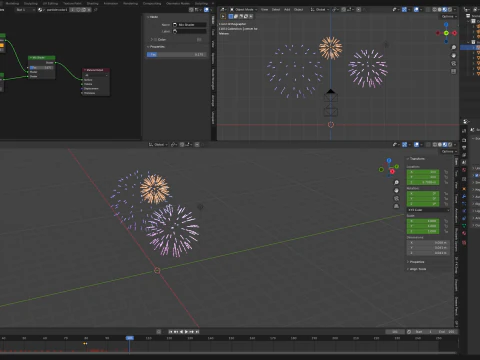This screenshot has height=360, width=480.
Task: Zoom icon in the orthographic viewport
Action: 454,48
